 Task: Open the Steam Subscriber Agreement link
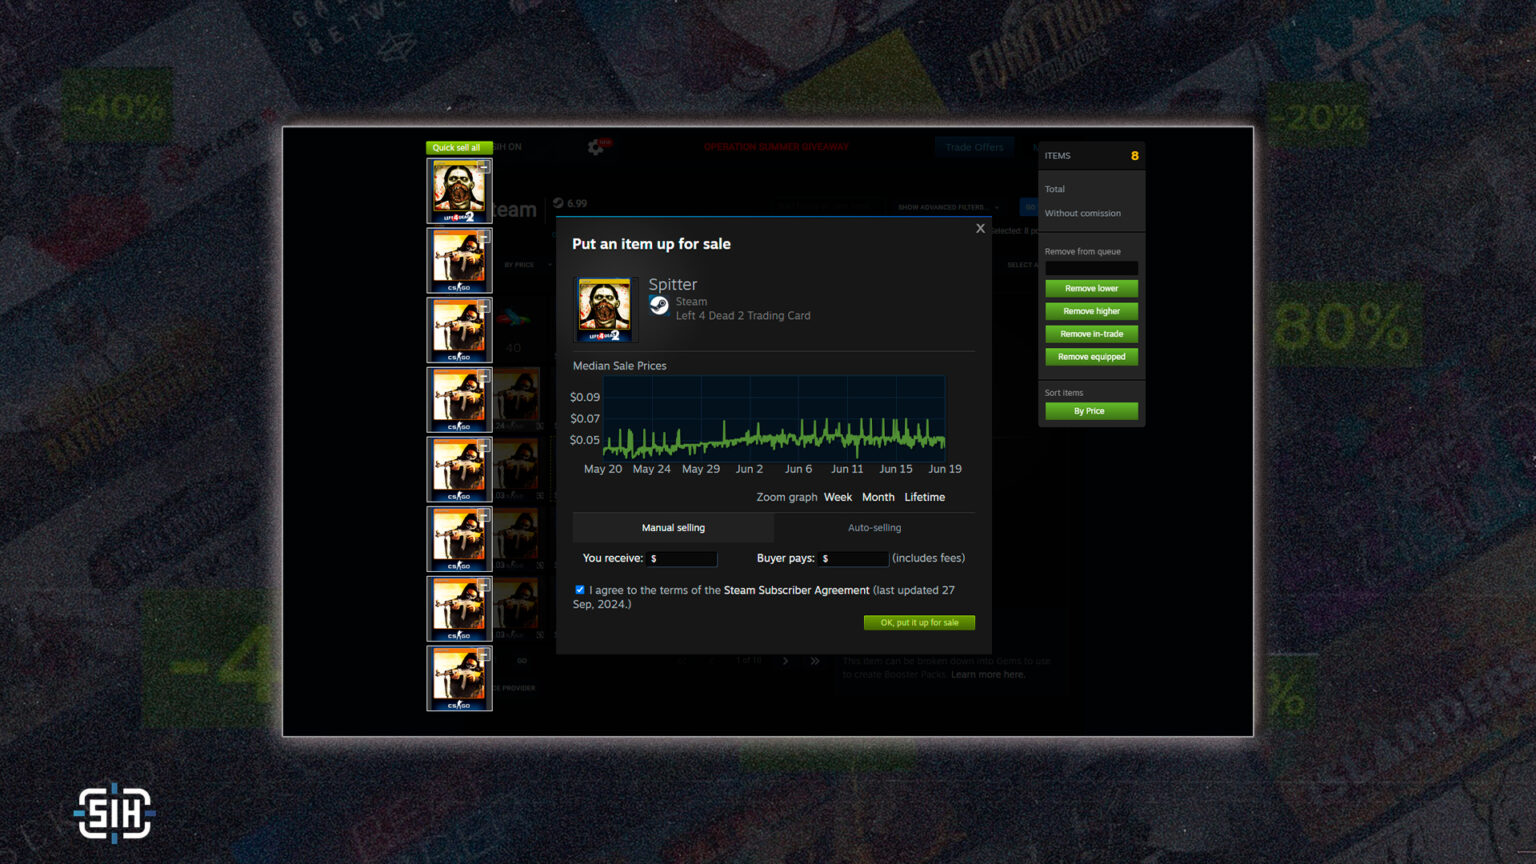click(x=796, y=591)
